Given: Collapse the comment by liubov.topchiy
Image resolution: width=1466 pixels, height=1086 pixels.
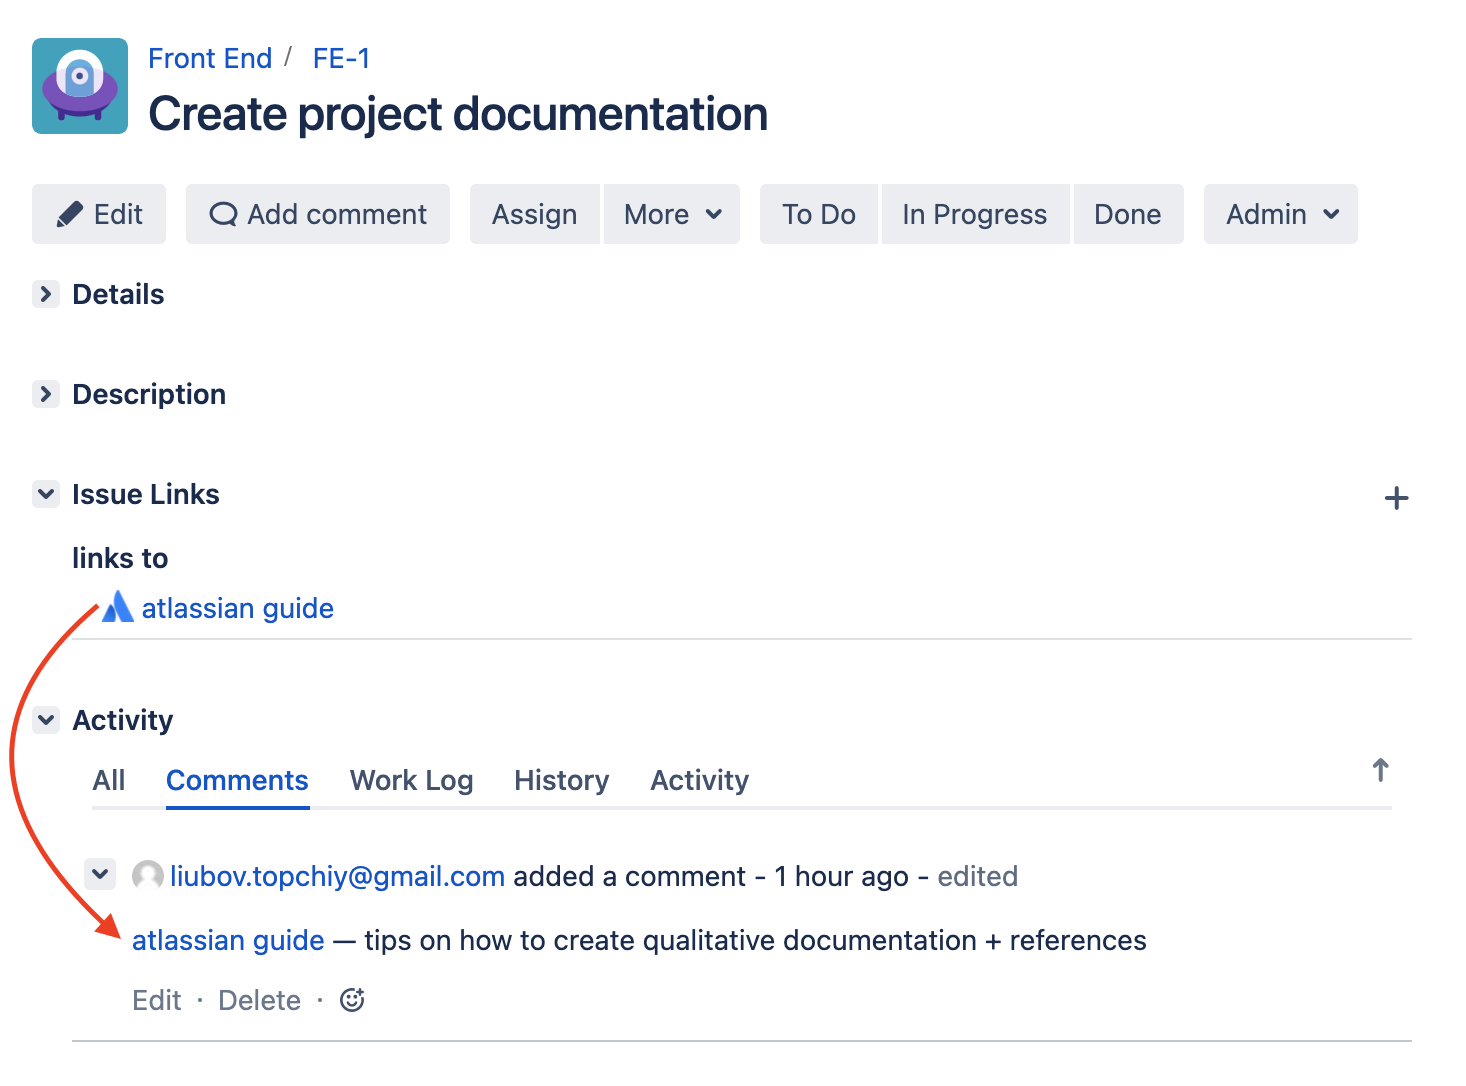Looking at the screenshot, I should coord(100,874).
